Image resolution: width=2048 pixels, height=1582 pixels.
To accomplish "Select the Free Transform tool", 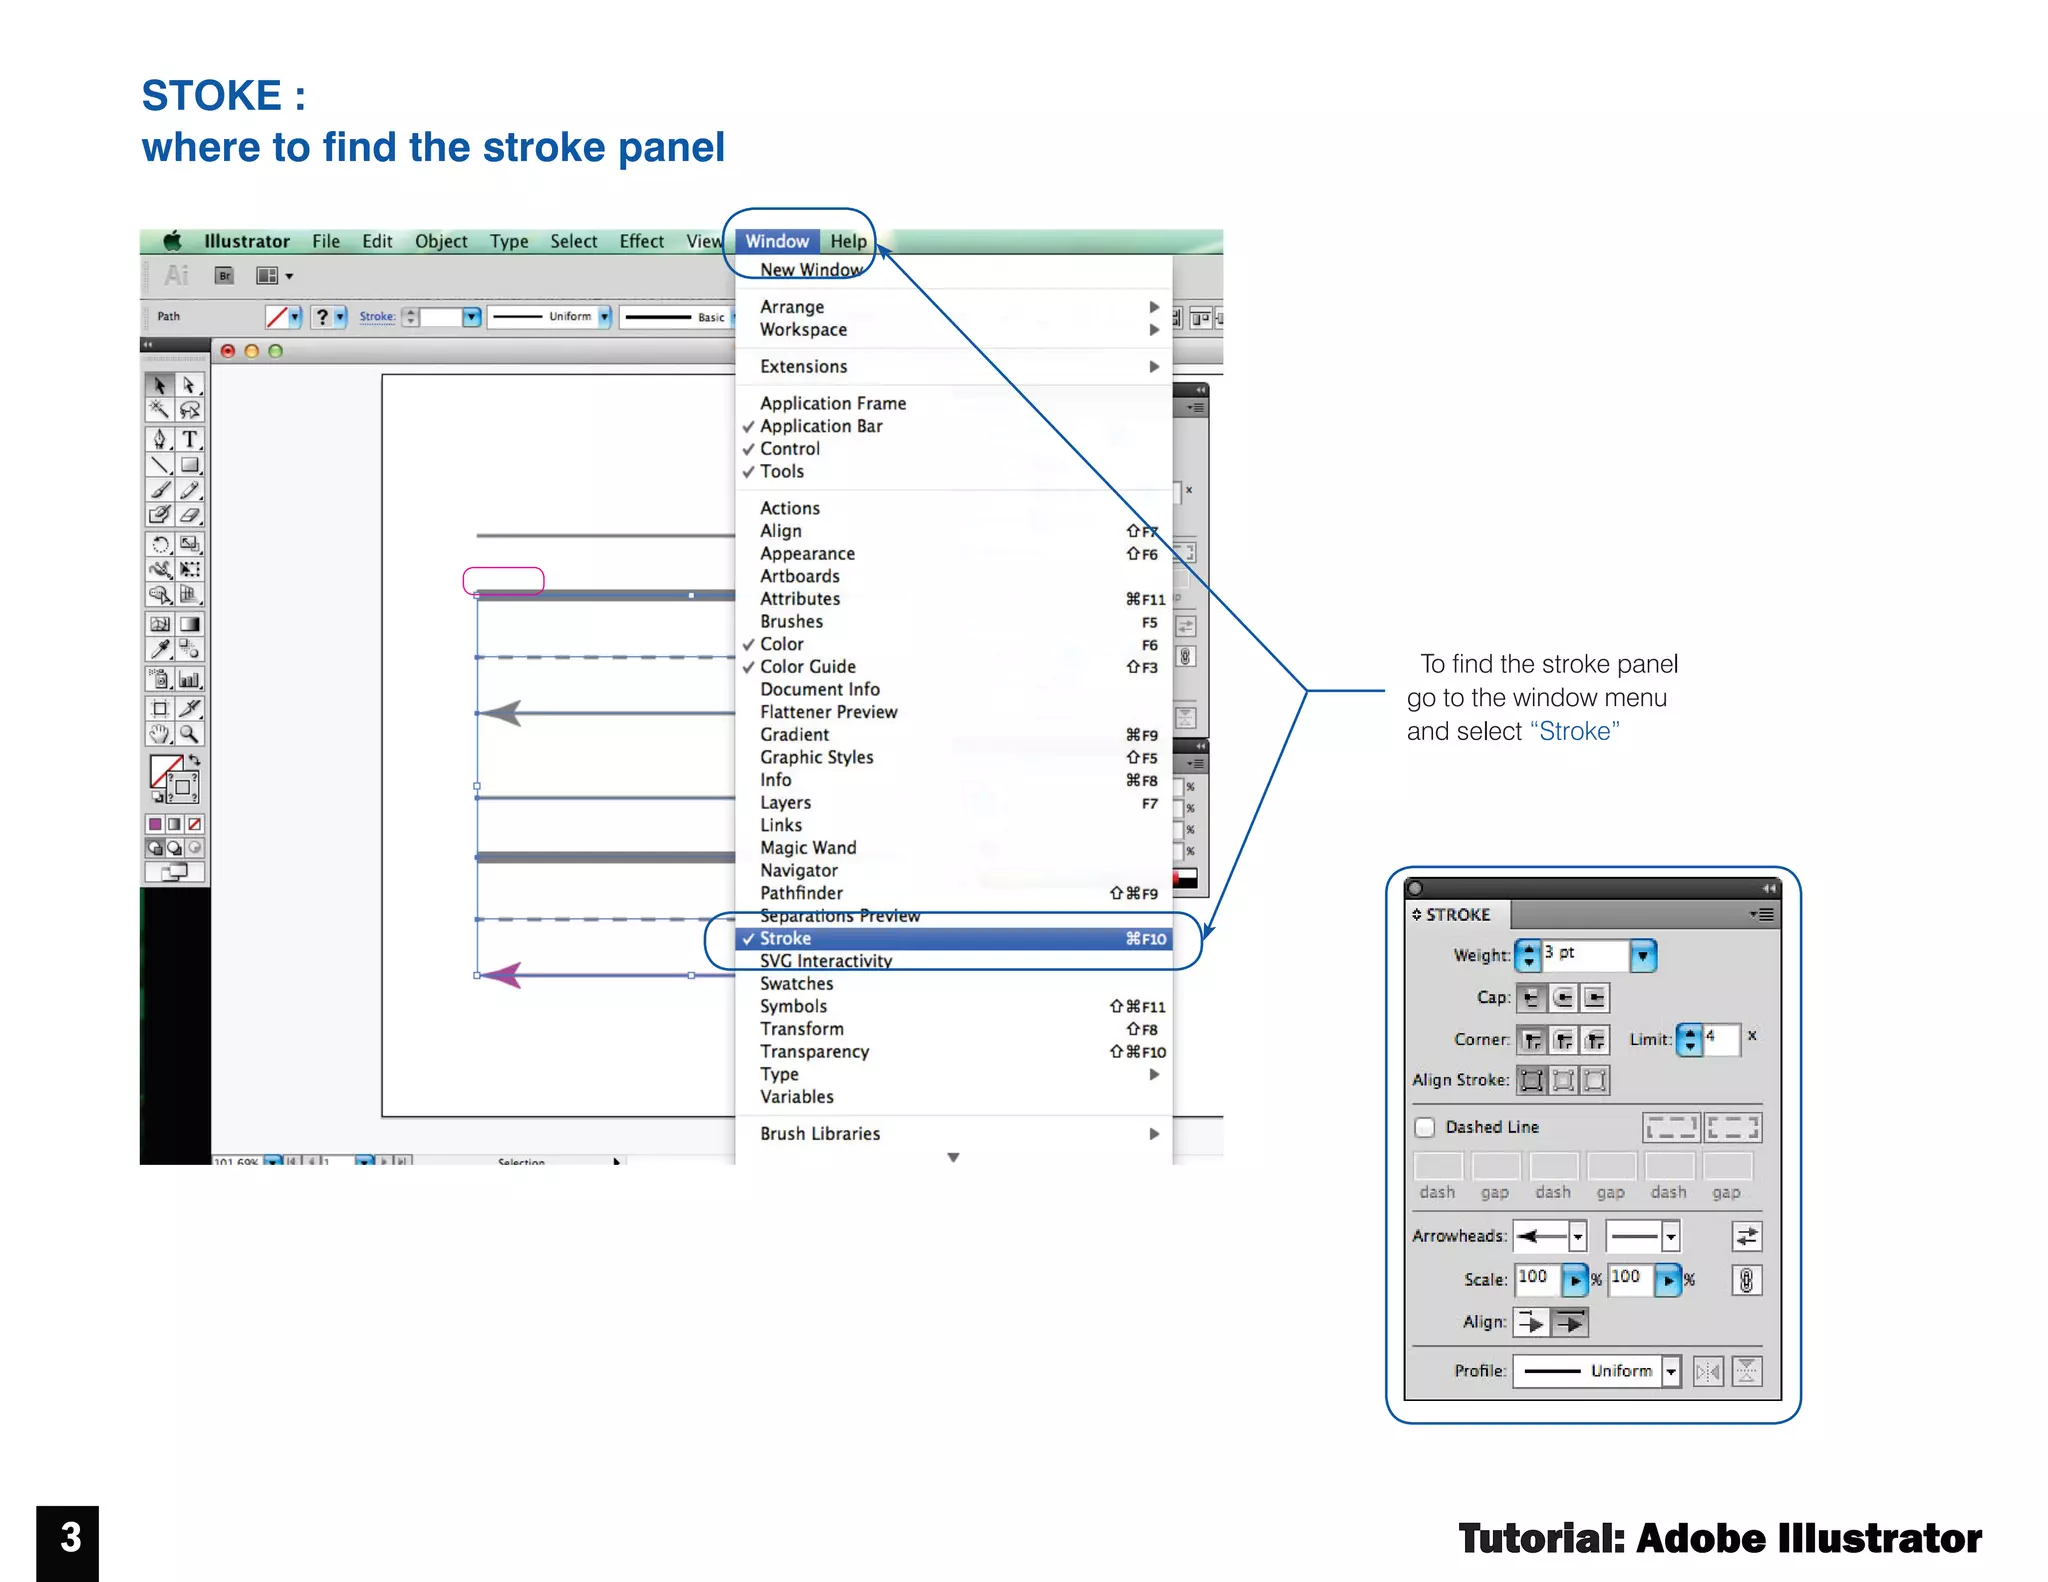I will [x=189, y=569].
